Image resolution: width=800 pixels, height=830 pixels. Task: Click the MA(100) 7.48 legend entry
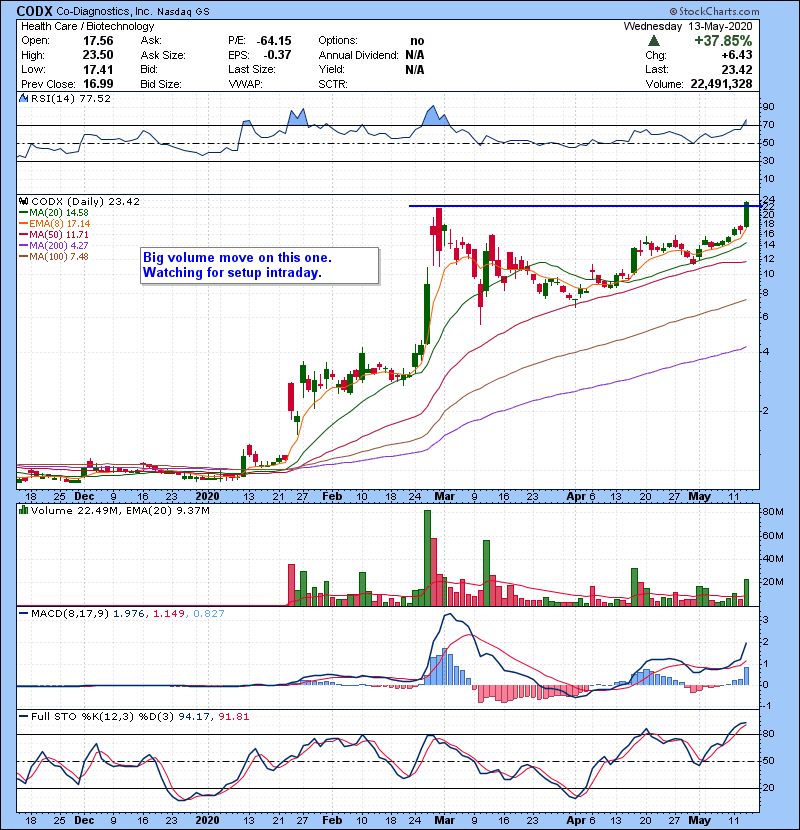(54, 257)
